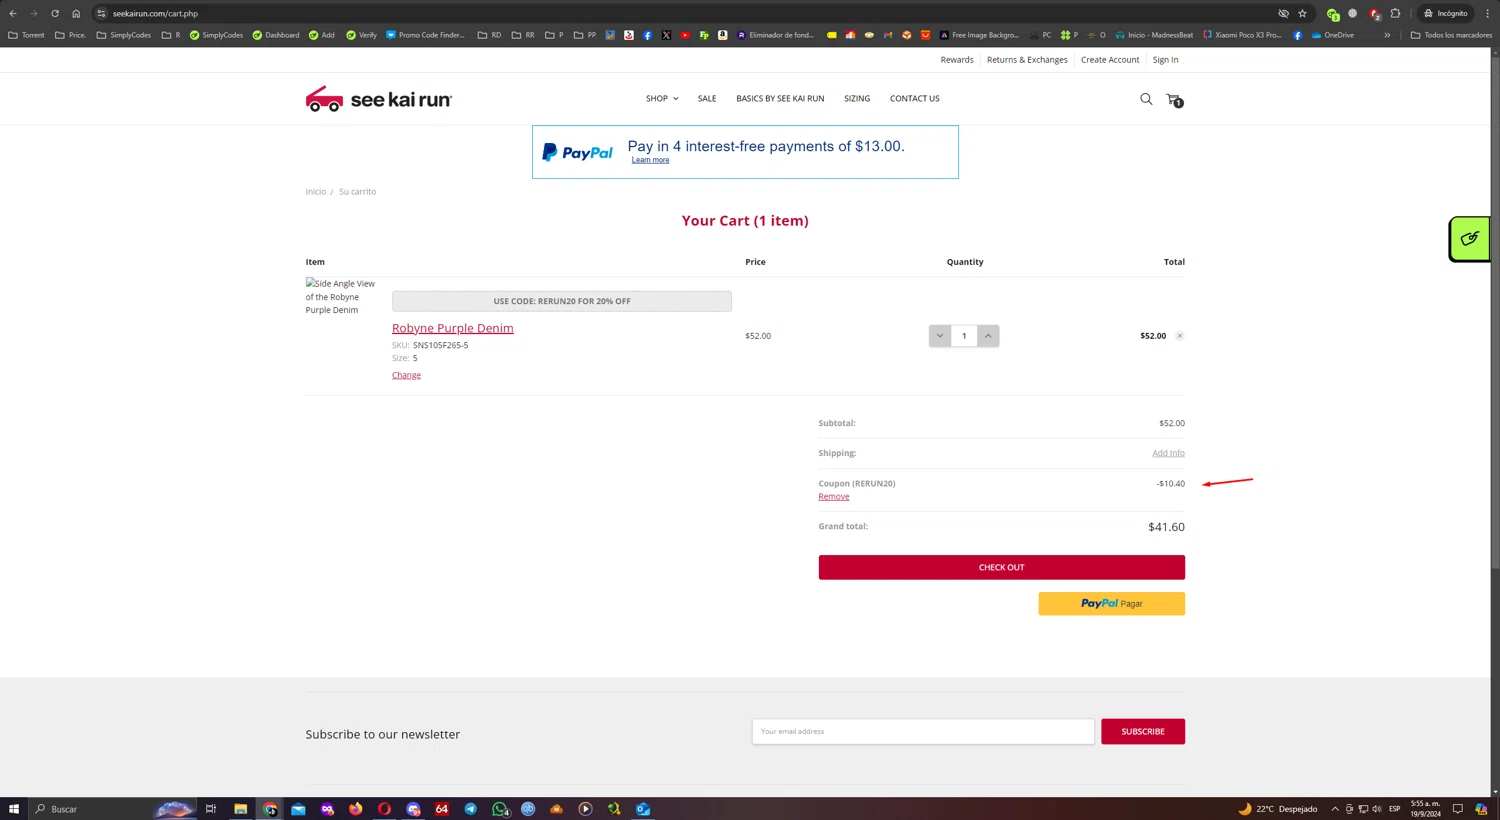Open the Price bookmark folder

[x=70, y=35]
